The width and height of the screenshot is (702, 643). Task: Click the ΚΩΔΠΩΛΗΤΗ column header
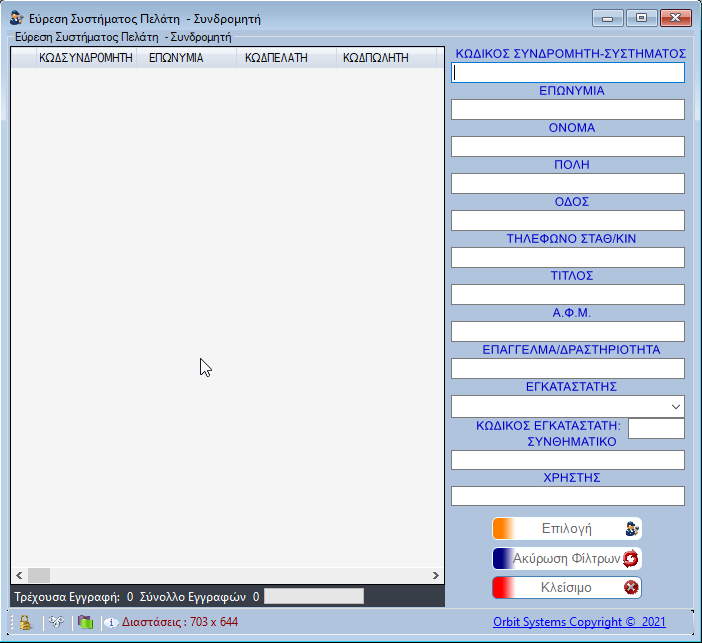click(x=376, y=58)
